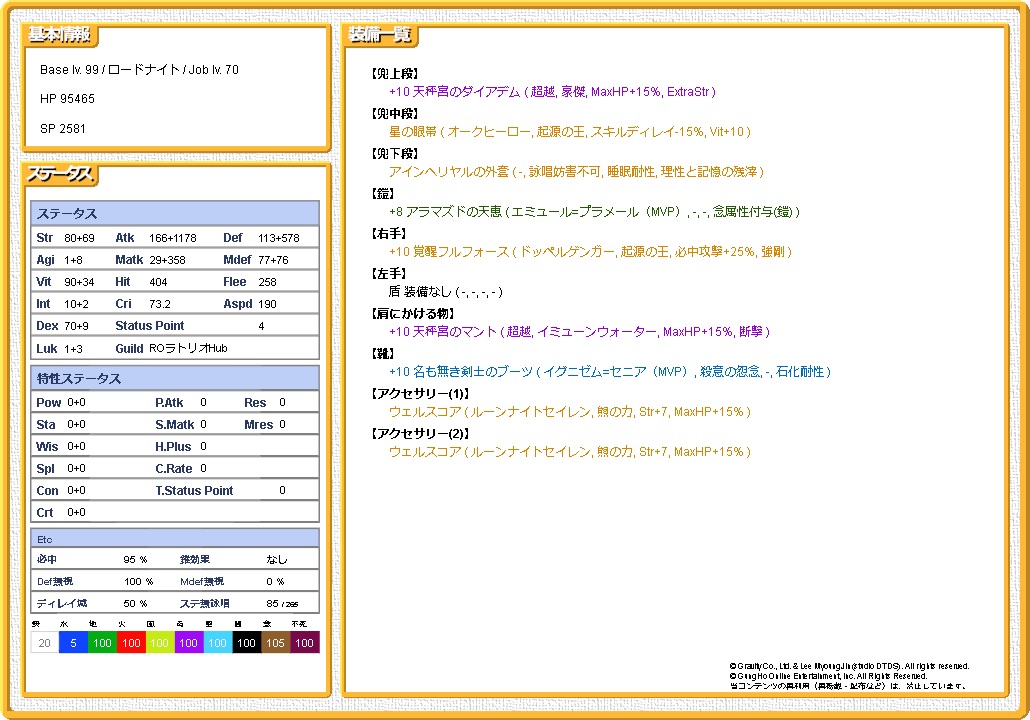Open the 星の眼帯 mid-headgear item

tap(569, 132)
